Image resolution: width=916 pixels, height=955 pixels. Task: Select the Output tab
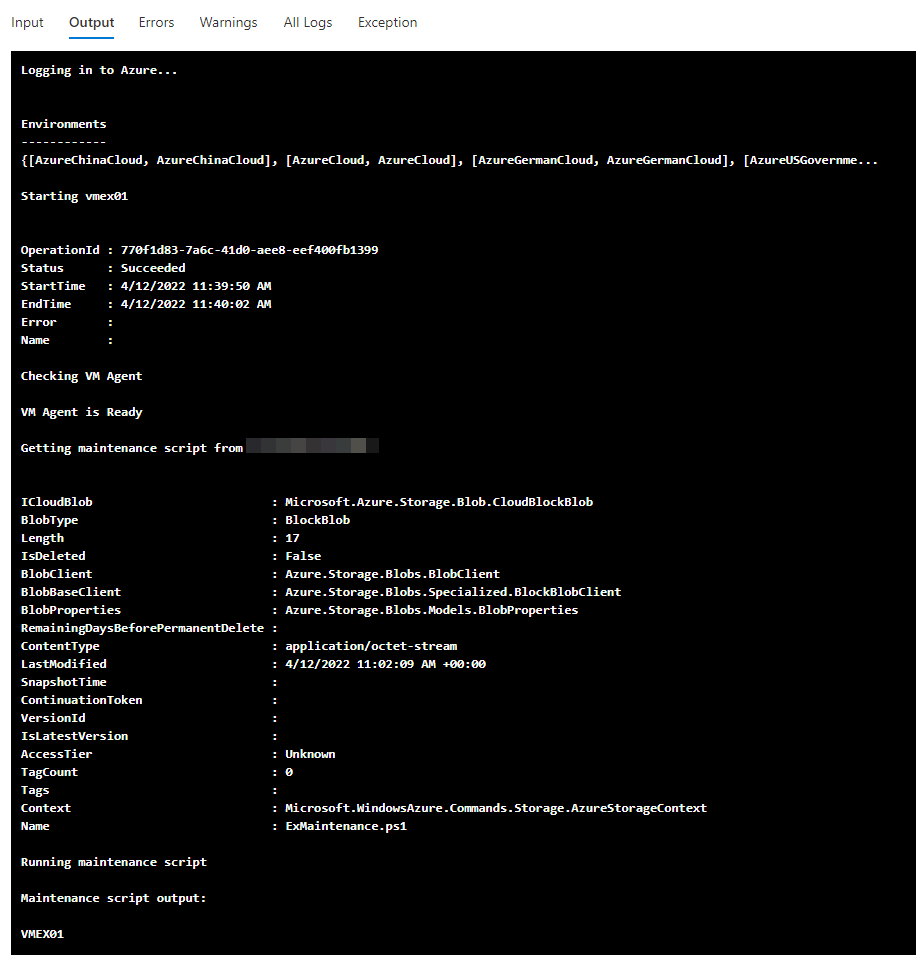point(91,23)
